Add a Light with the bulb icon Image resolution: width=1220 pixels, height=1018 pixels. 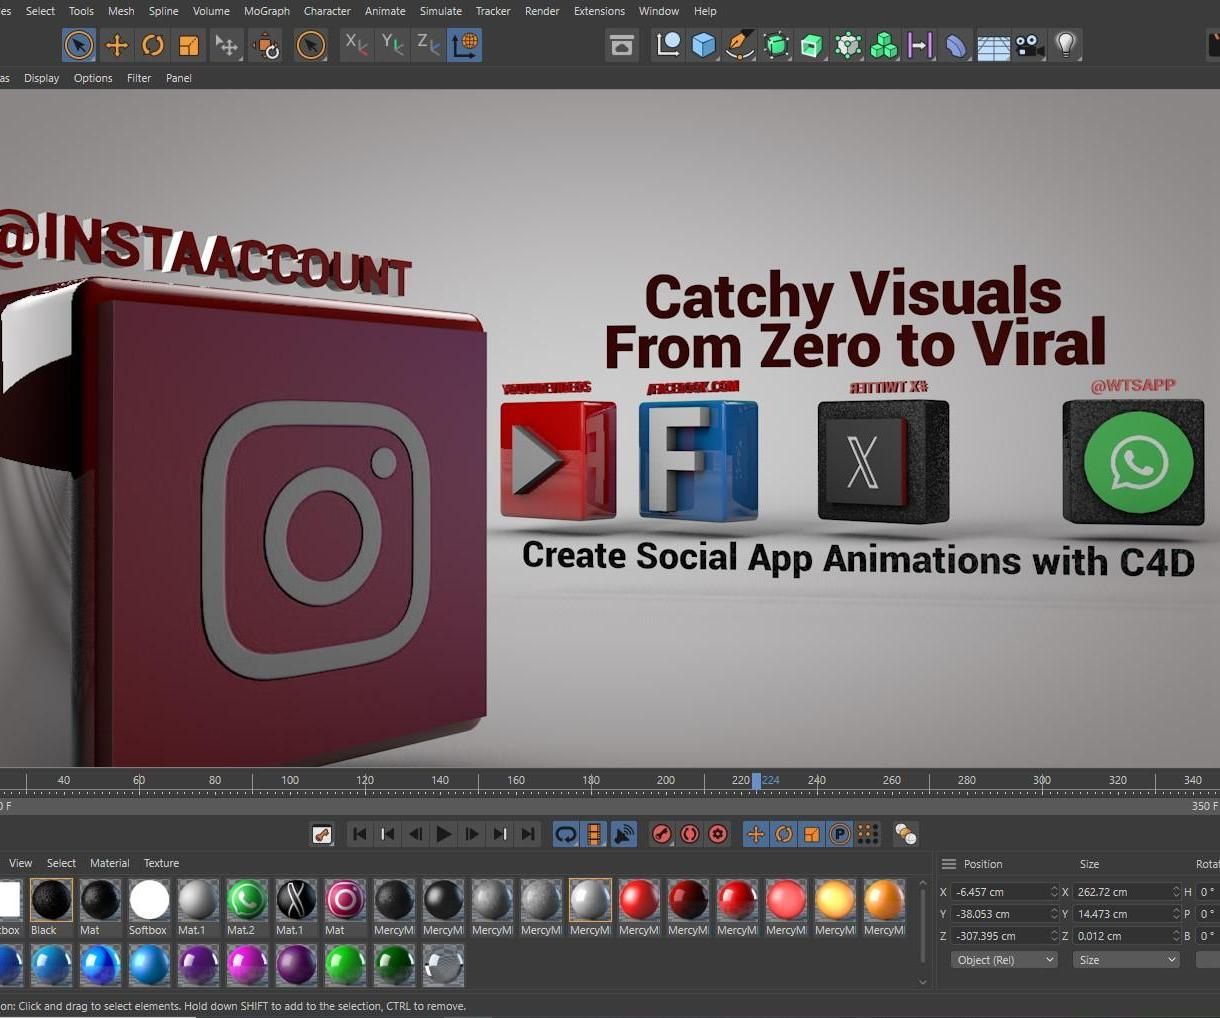1066,45
